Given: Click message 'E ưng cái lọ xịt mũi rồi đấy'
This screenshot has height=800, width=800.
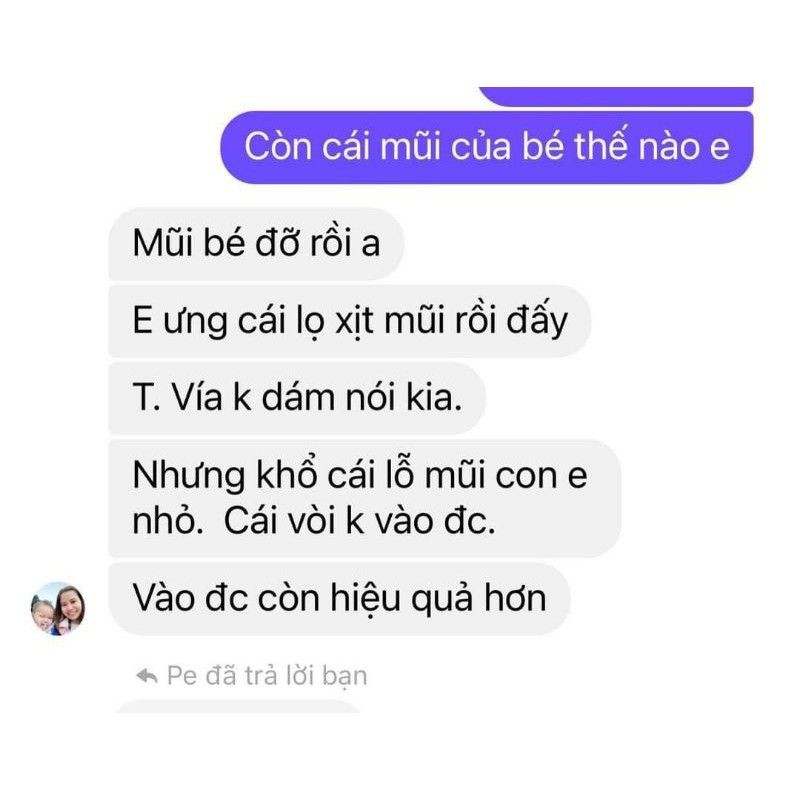Looking at the screenshot, I should point(349,321).
